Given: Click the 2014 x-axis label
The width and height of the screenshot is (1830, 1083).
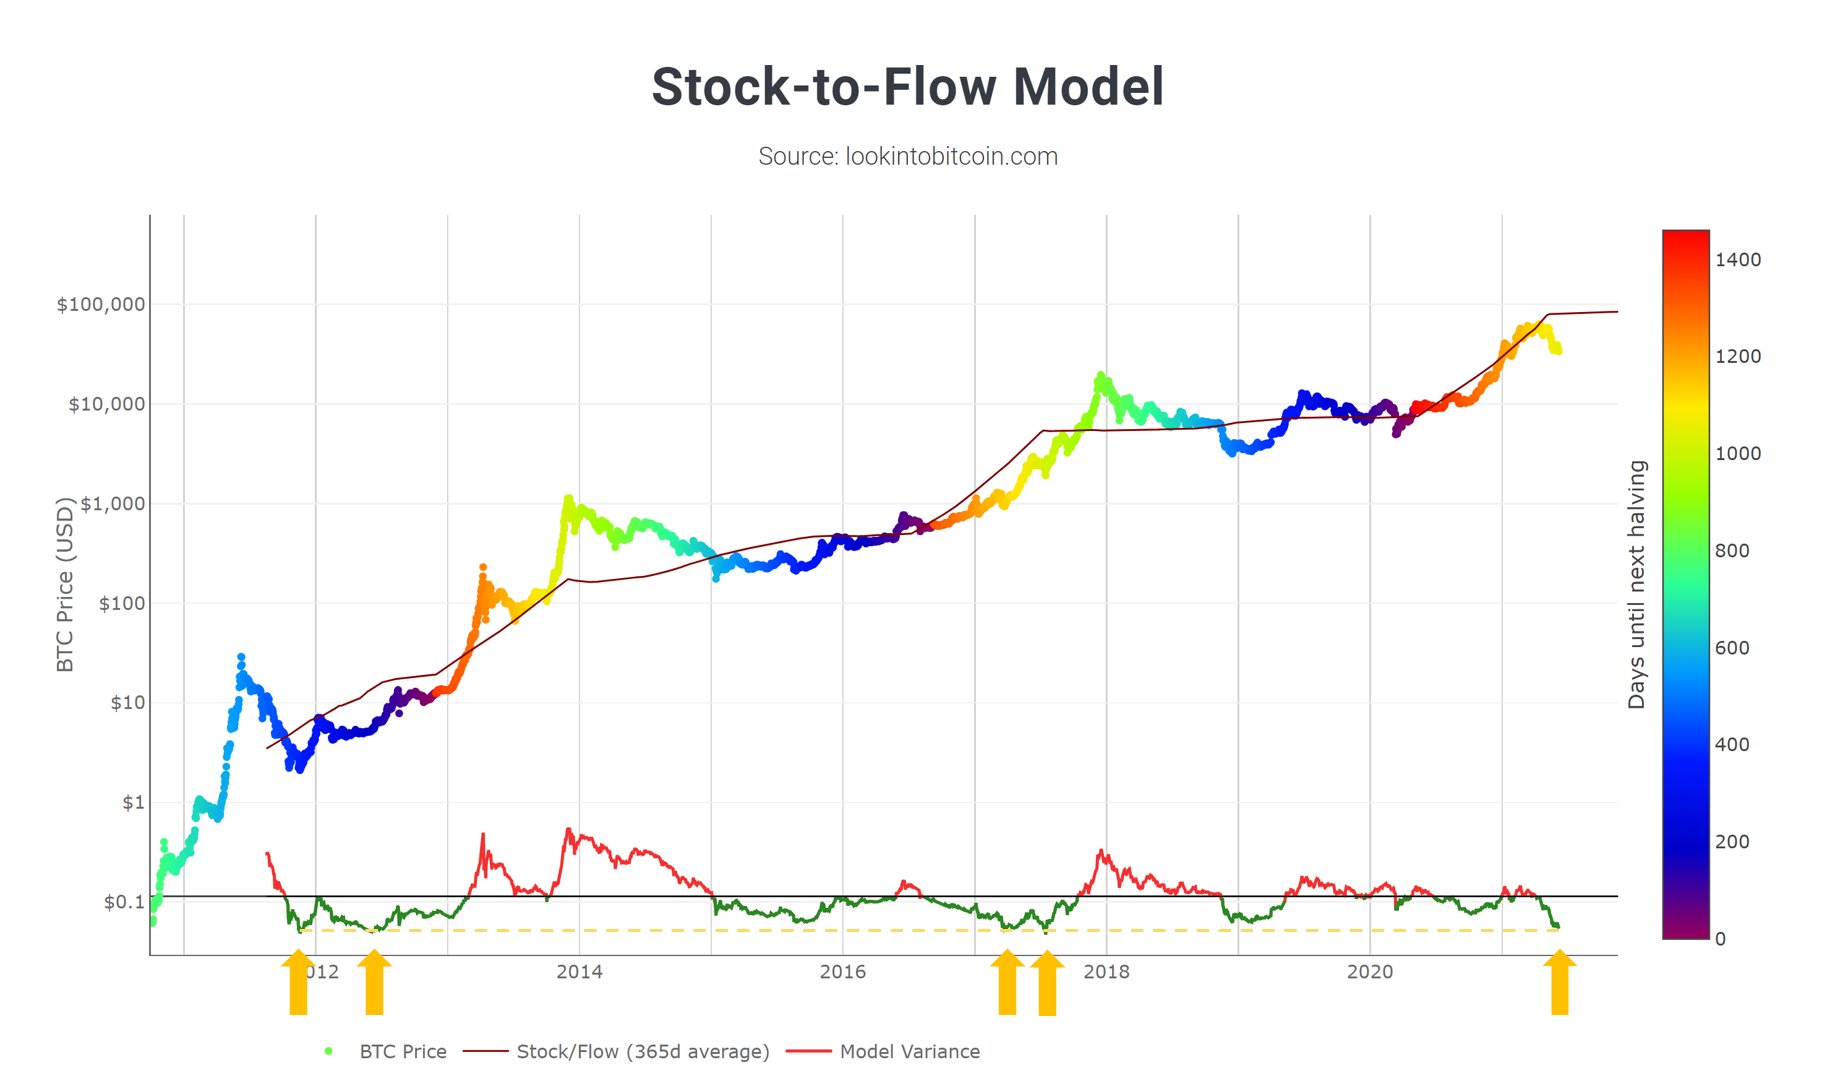Looking at the screenshot, I should point(579,971).
